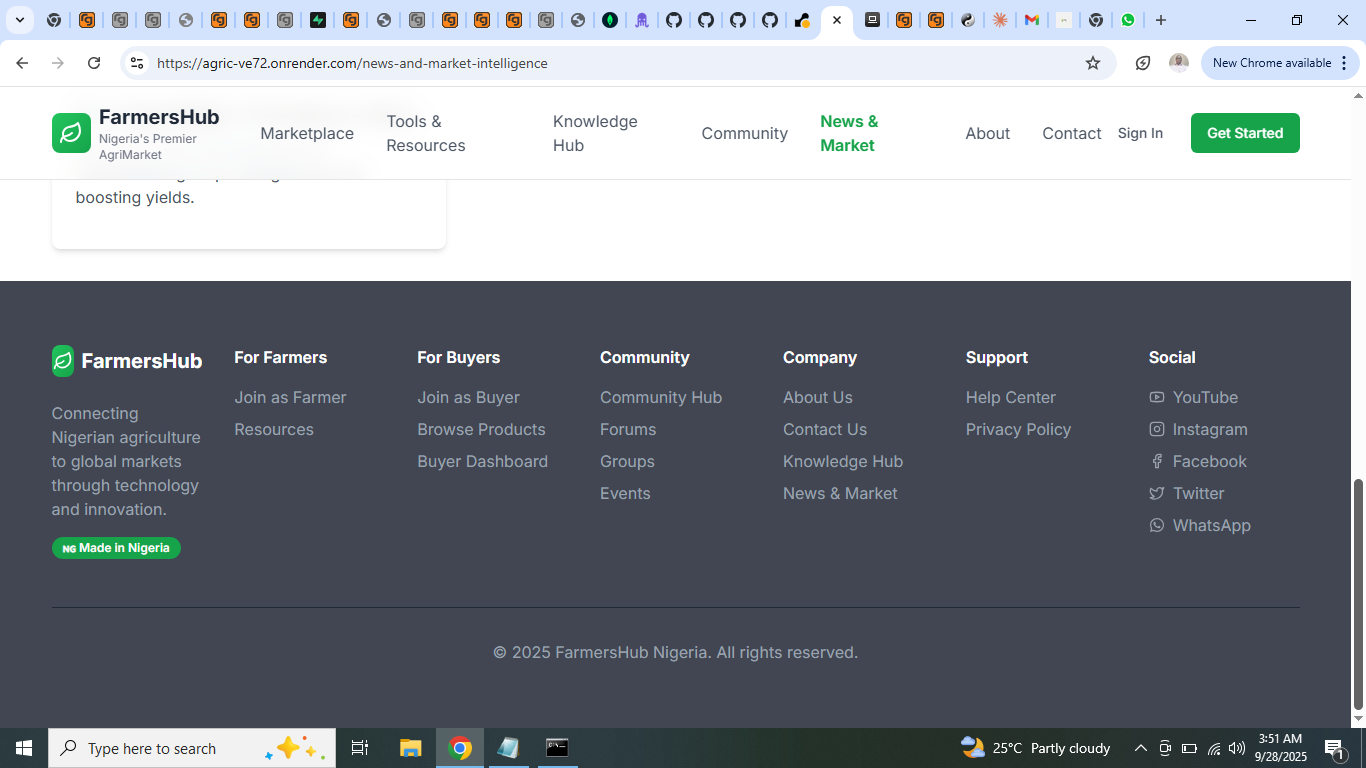Open the tab search dropdown arrow

pyautogui.click(x=19, y=20)
